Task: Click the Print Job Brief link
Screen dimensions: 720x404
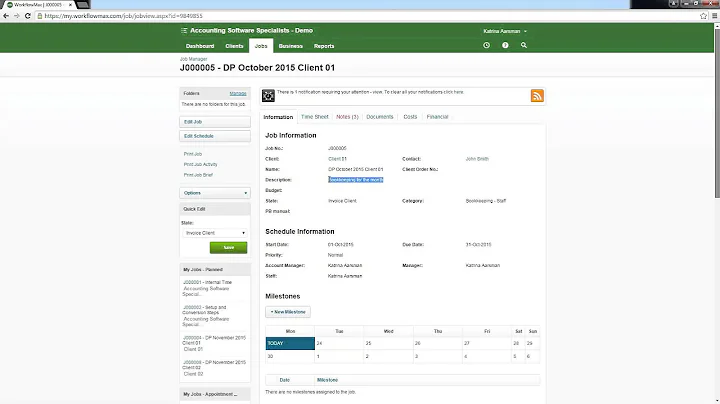Action: tap(198, 175)
